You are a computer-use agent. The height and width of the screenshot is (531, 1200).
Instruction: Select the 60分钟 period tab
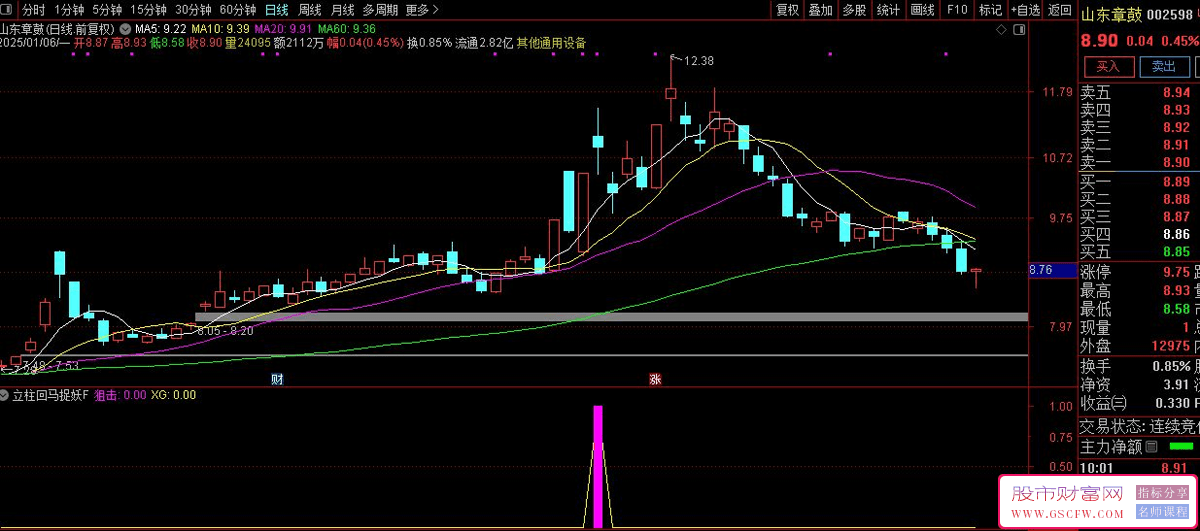click(x=236, y=10)
